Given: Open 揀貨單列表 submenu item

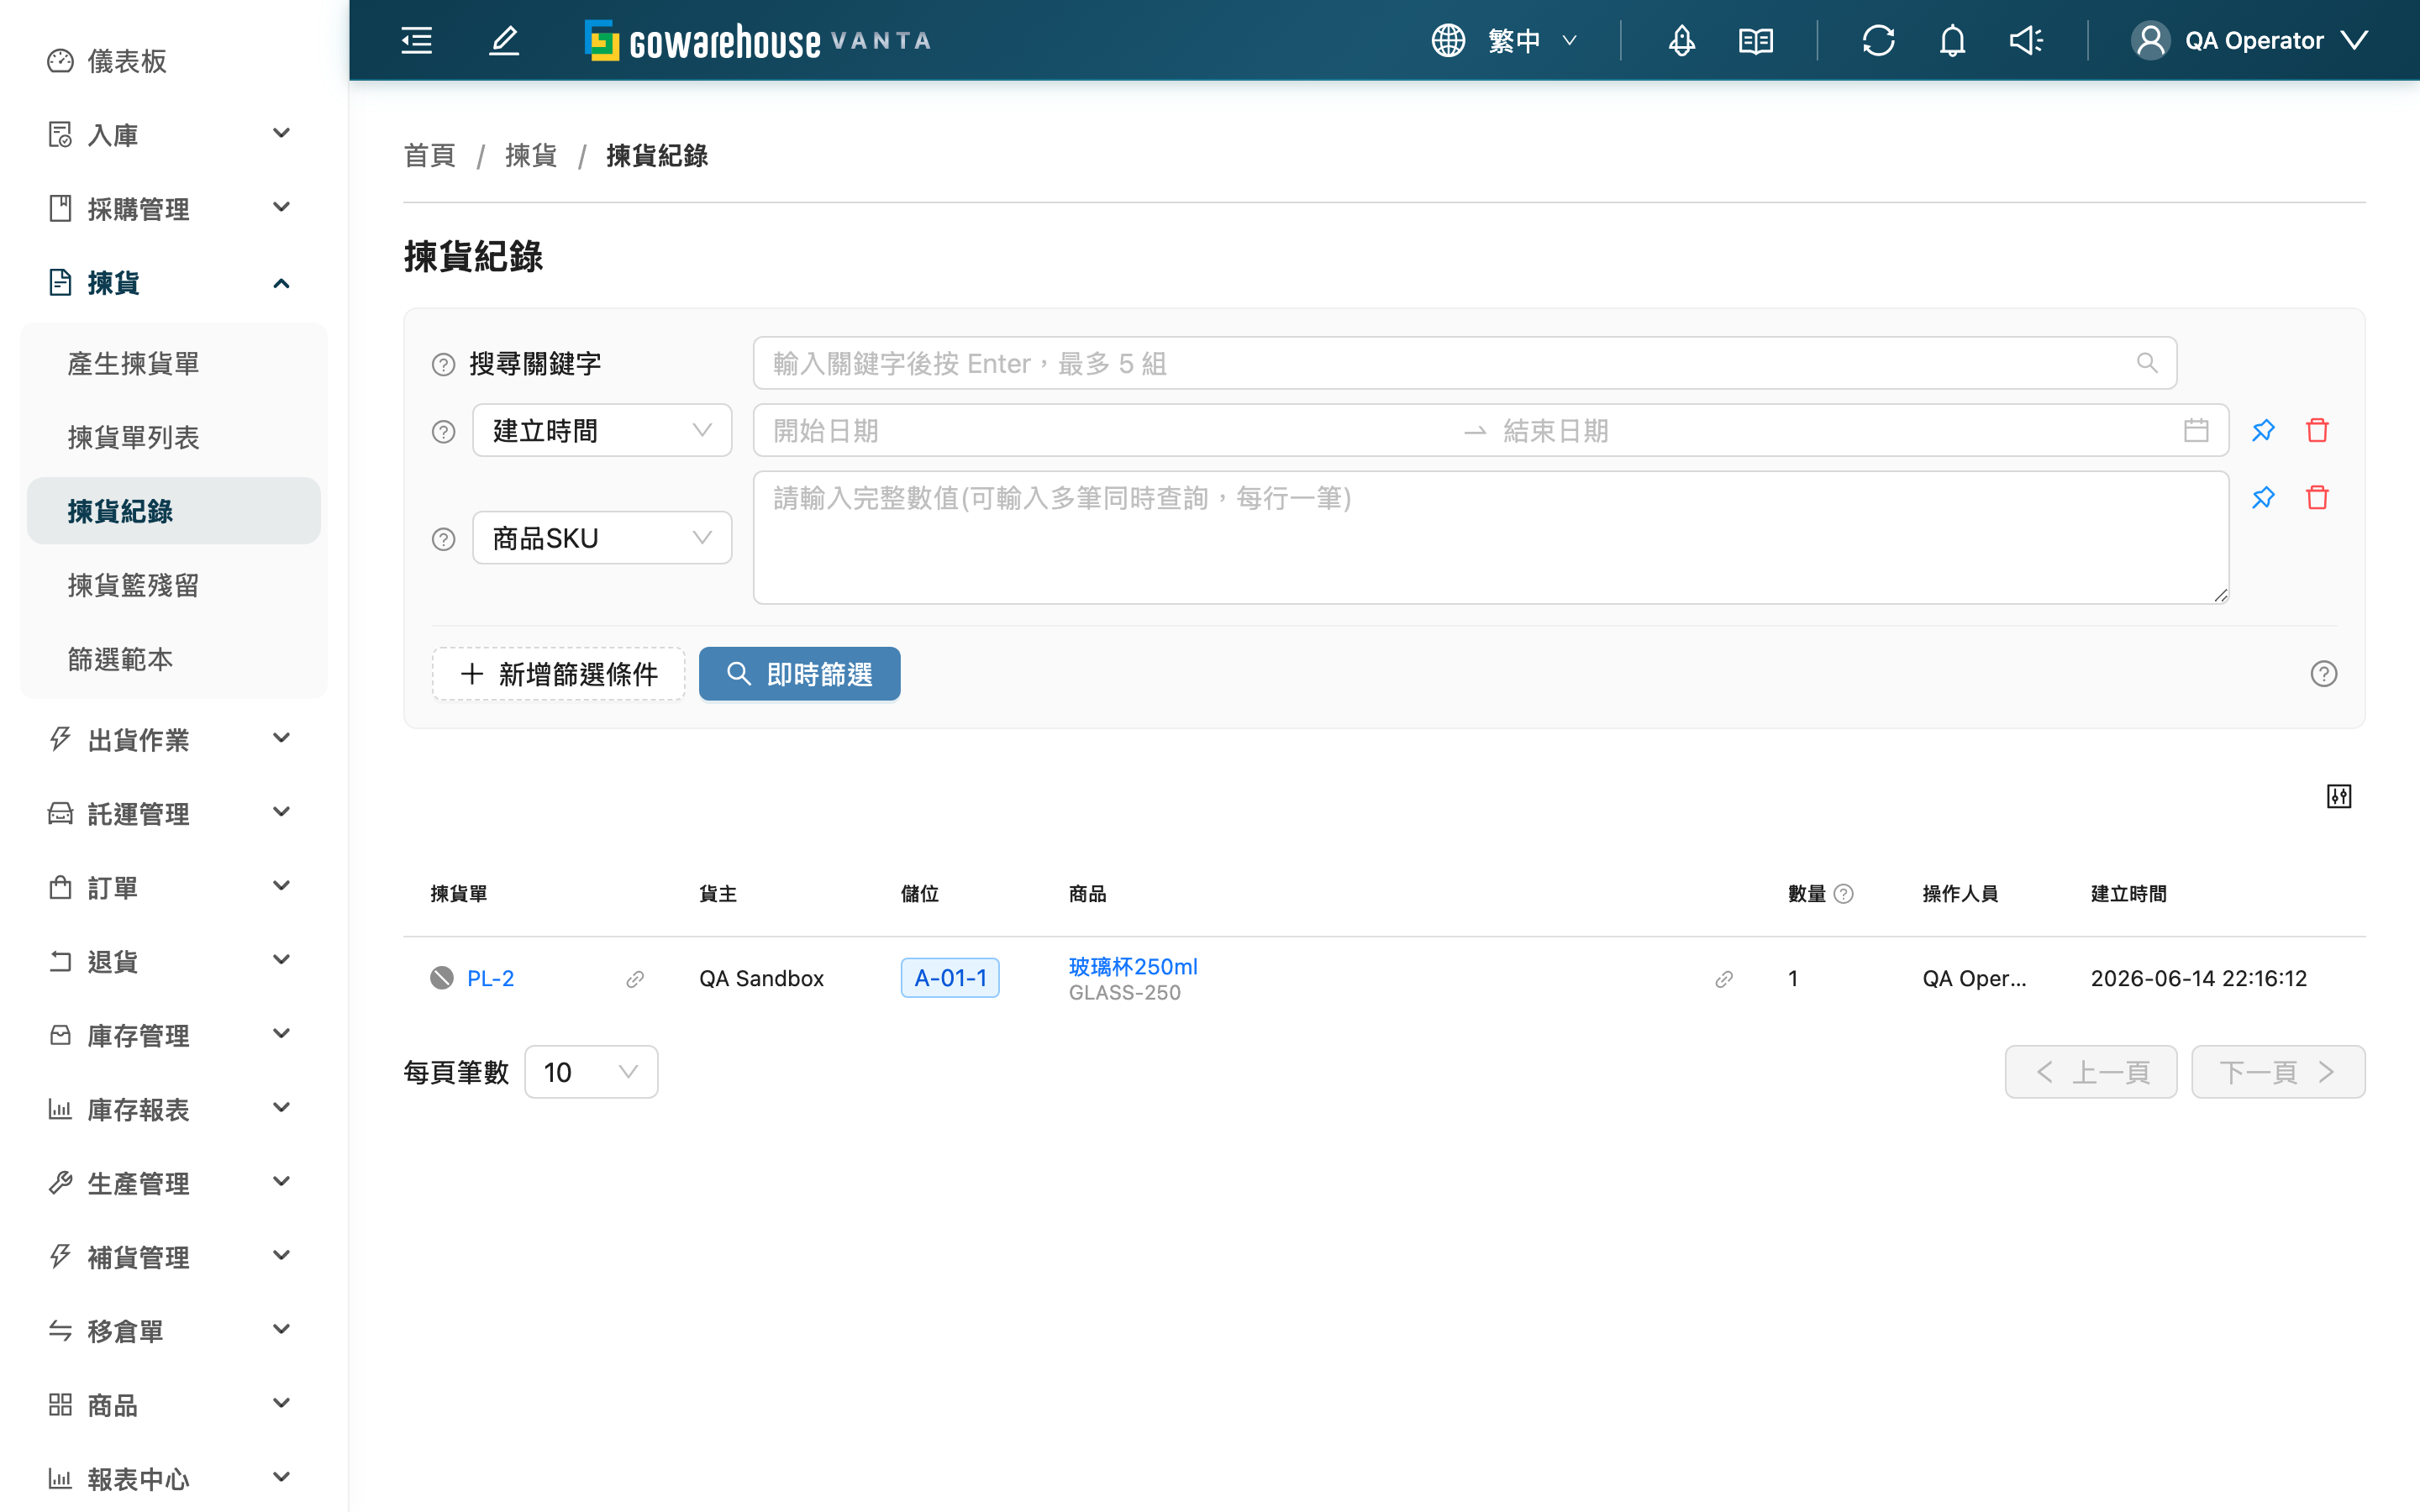Looking at the screenshot, I should pyautogui.click(x=174, y=437).
